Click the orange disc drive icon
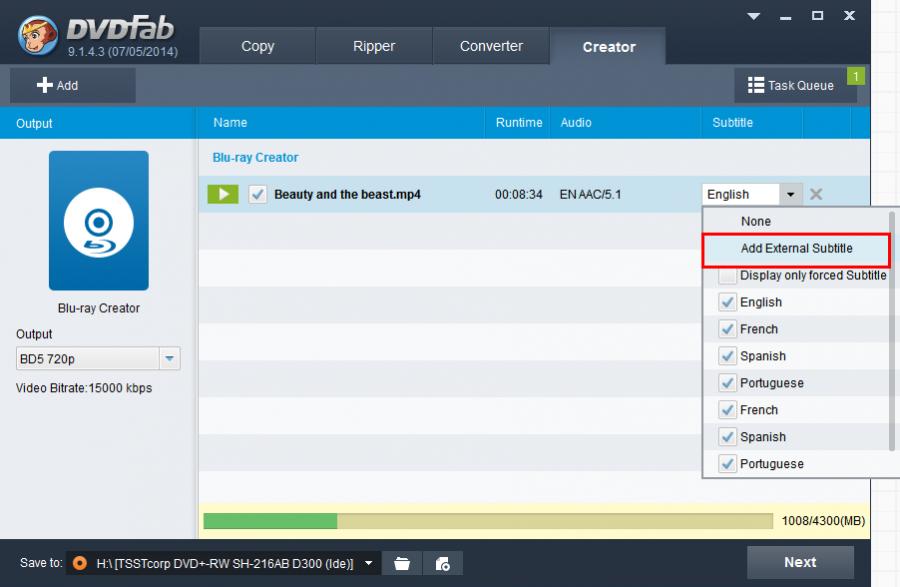The height and width of the screenshot is (587, 900). point(80,563)
